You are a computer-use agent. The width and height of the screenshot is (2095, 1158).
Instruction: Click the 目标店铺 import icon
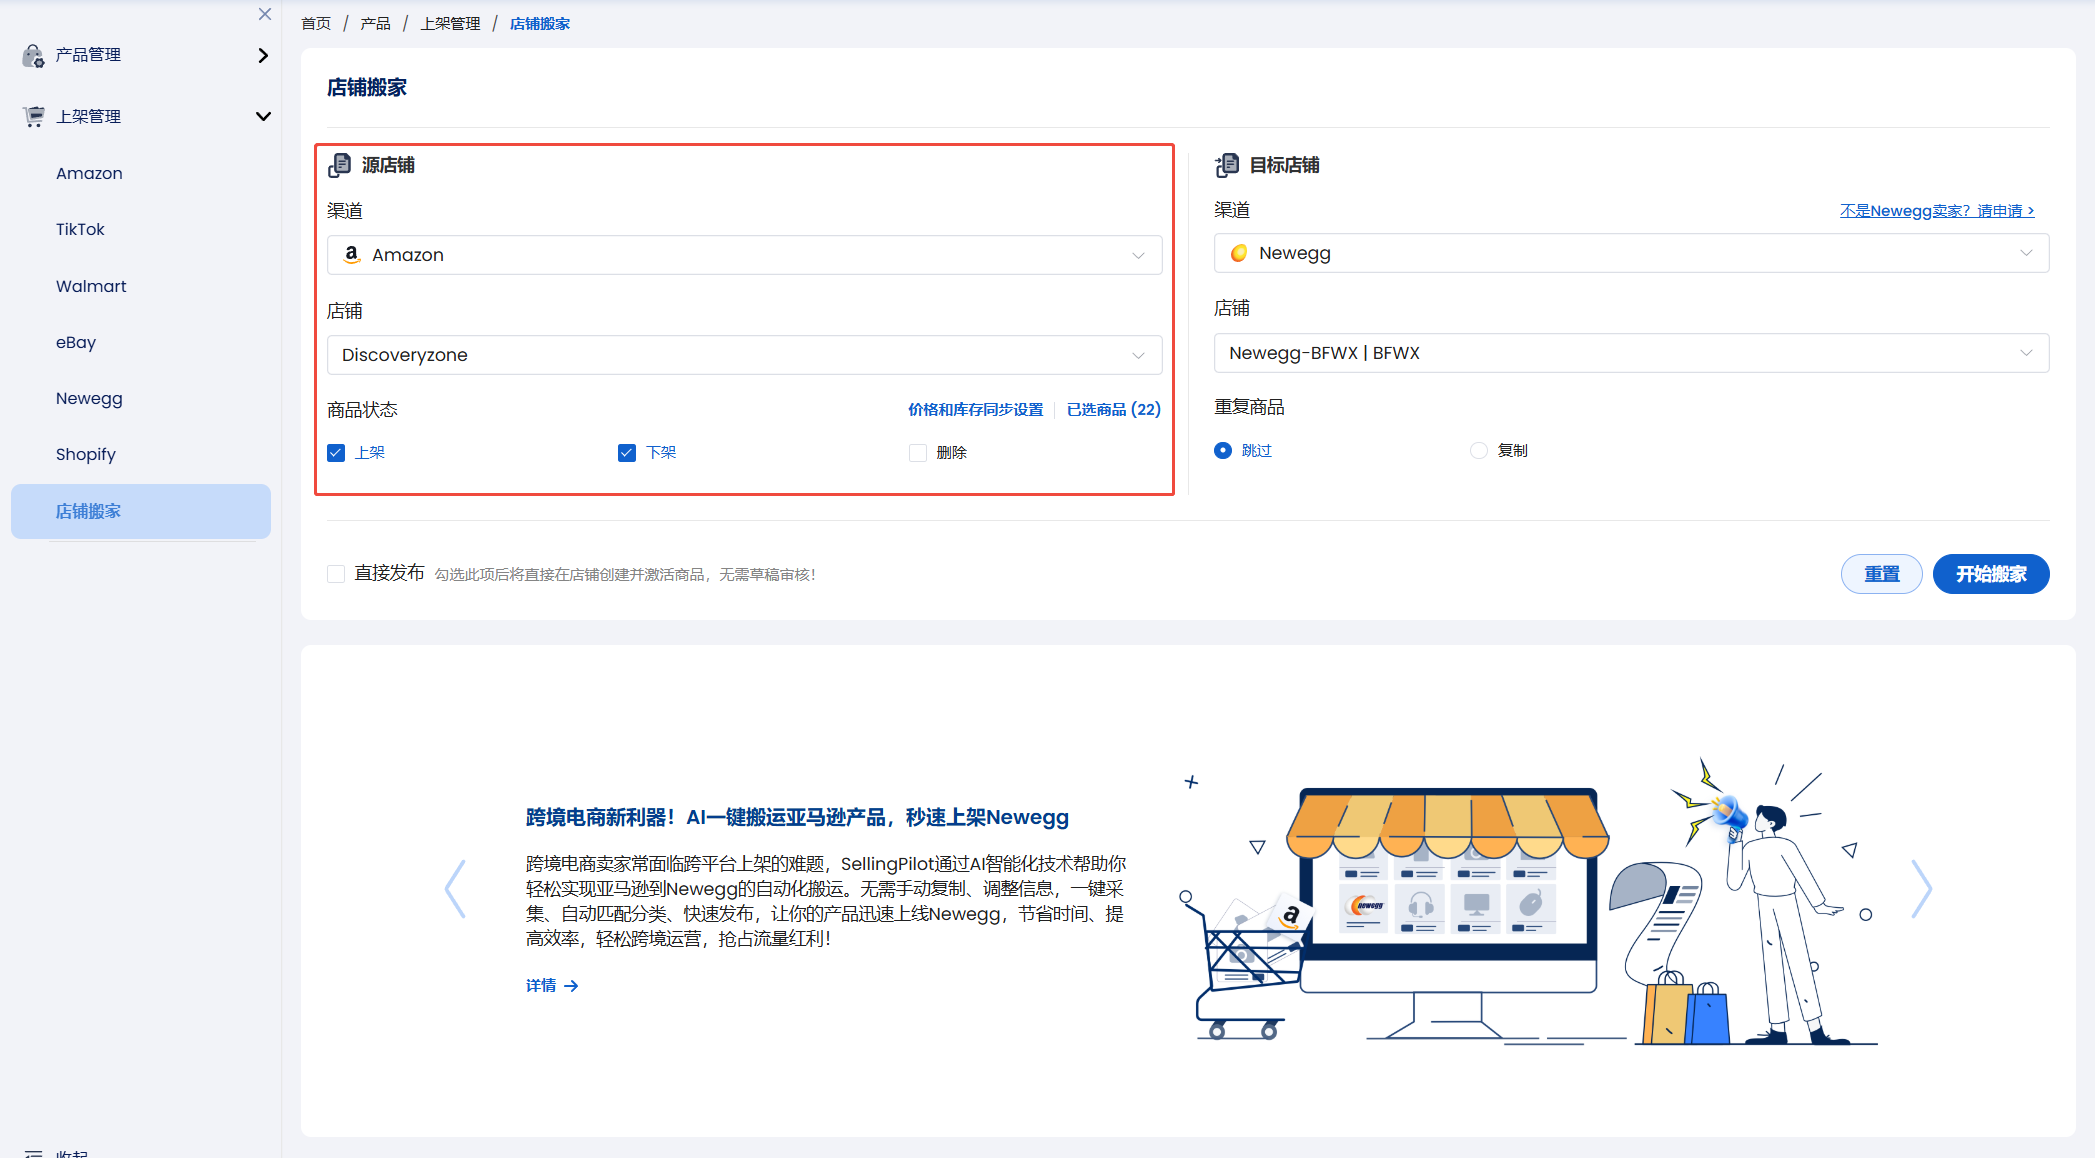pos(1227,164)
